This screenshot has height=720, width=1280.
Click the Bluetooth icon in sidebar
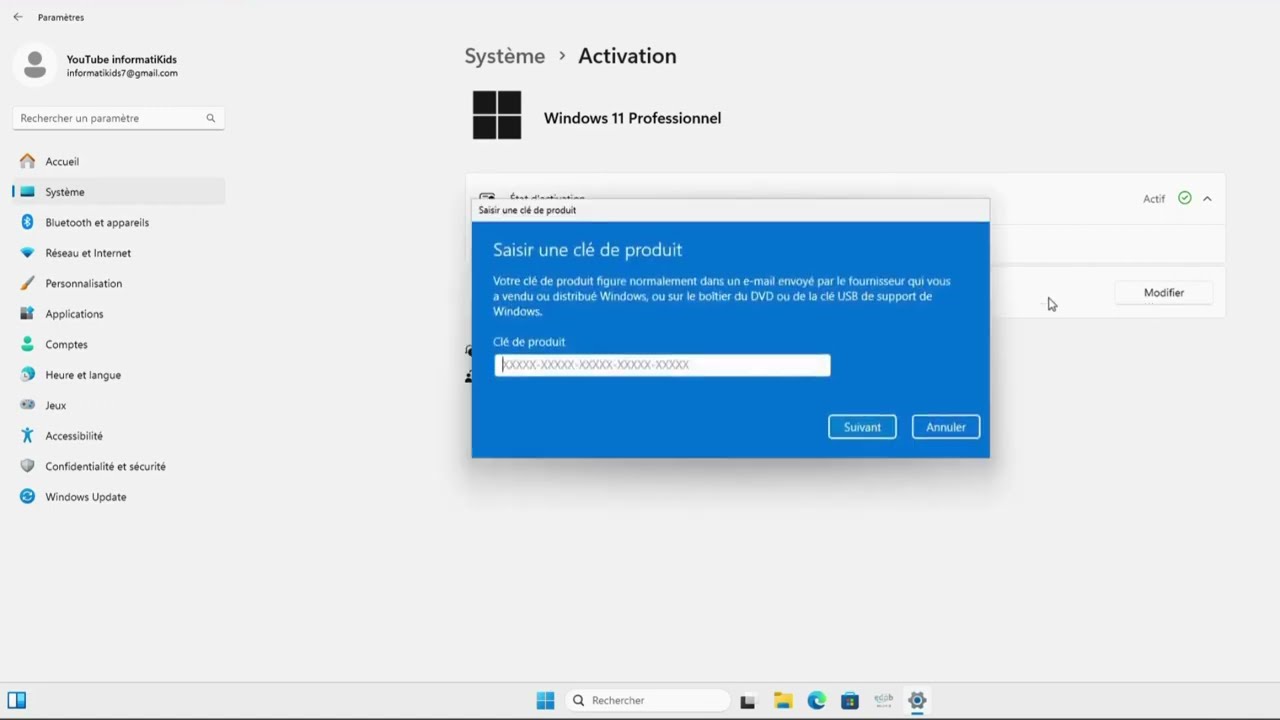click(27, 222)
